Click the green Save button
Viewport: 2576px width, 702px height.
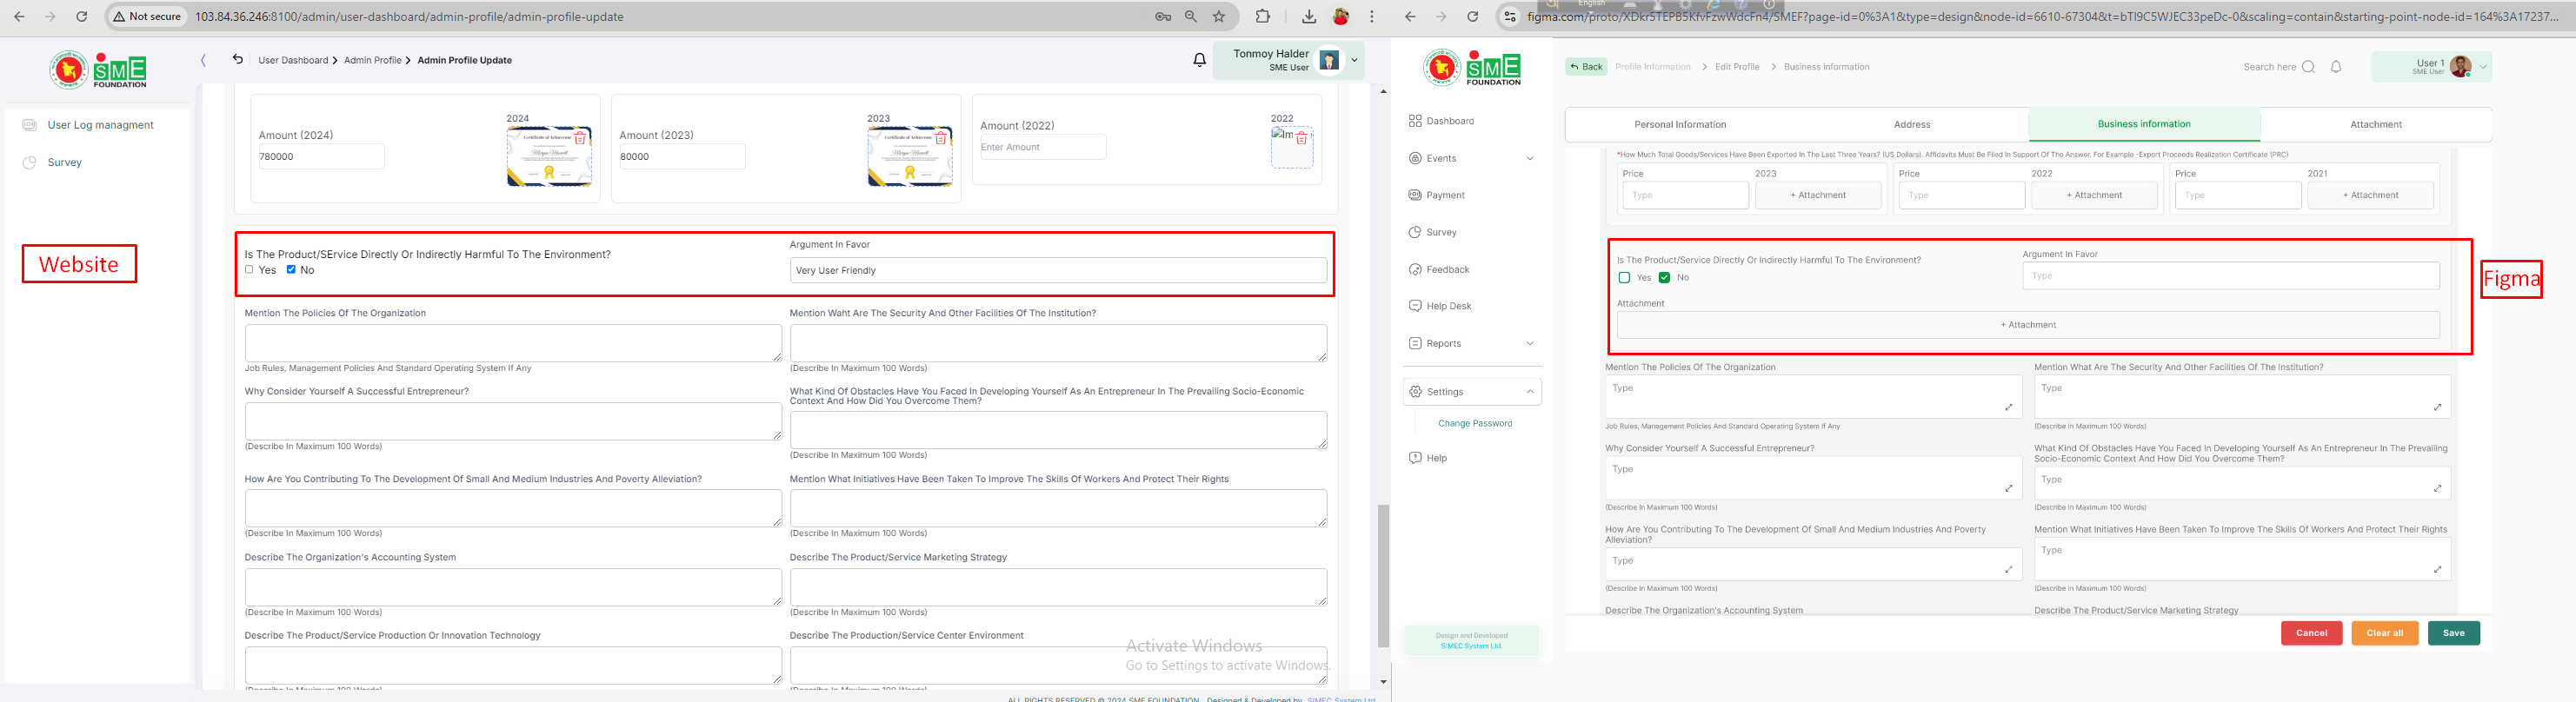[x=2453, y=633]
